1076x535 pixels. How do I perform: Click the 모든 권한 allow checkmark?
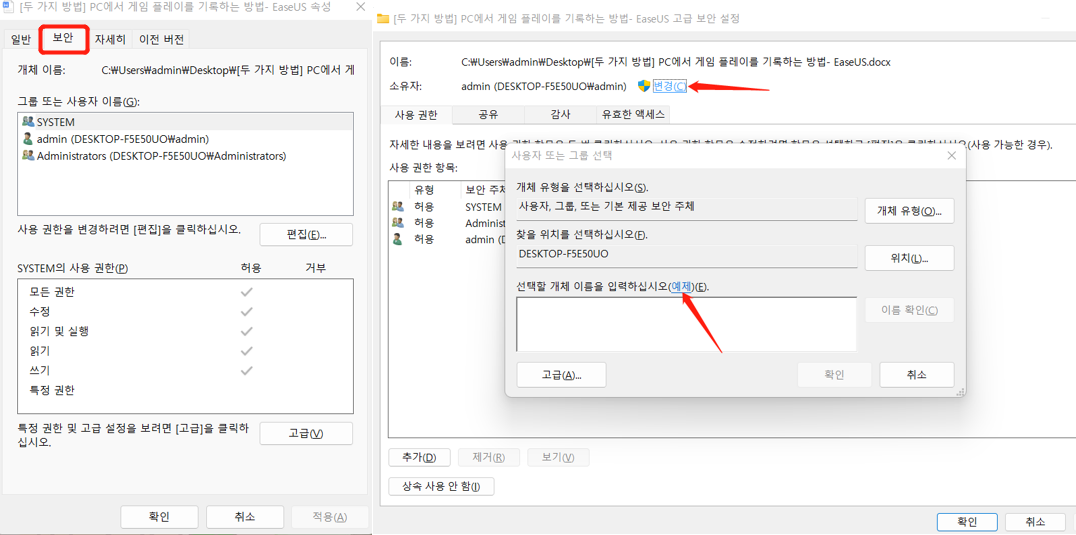tap(247, 292)
